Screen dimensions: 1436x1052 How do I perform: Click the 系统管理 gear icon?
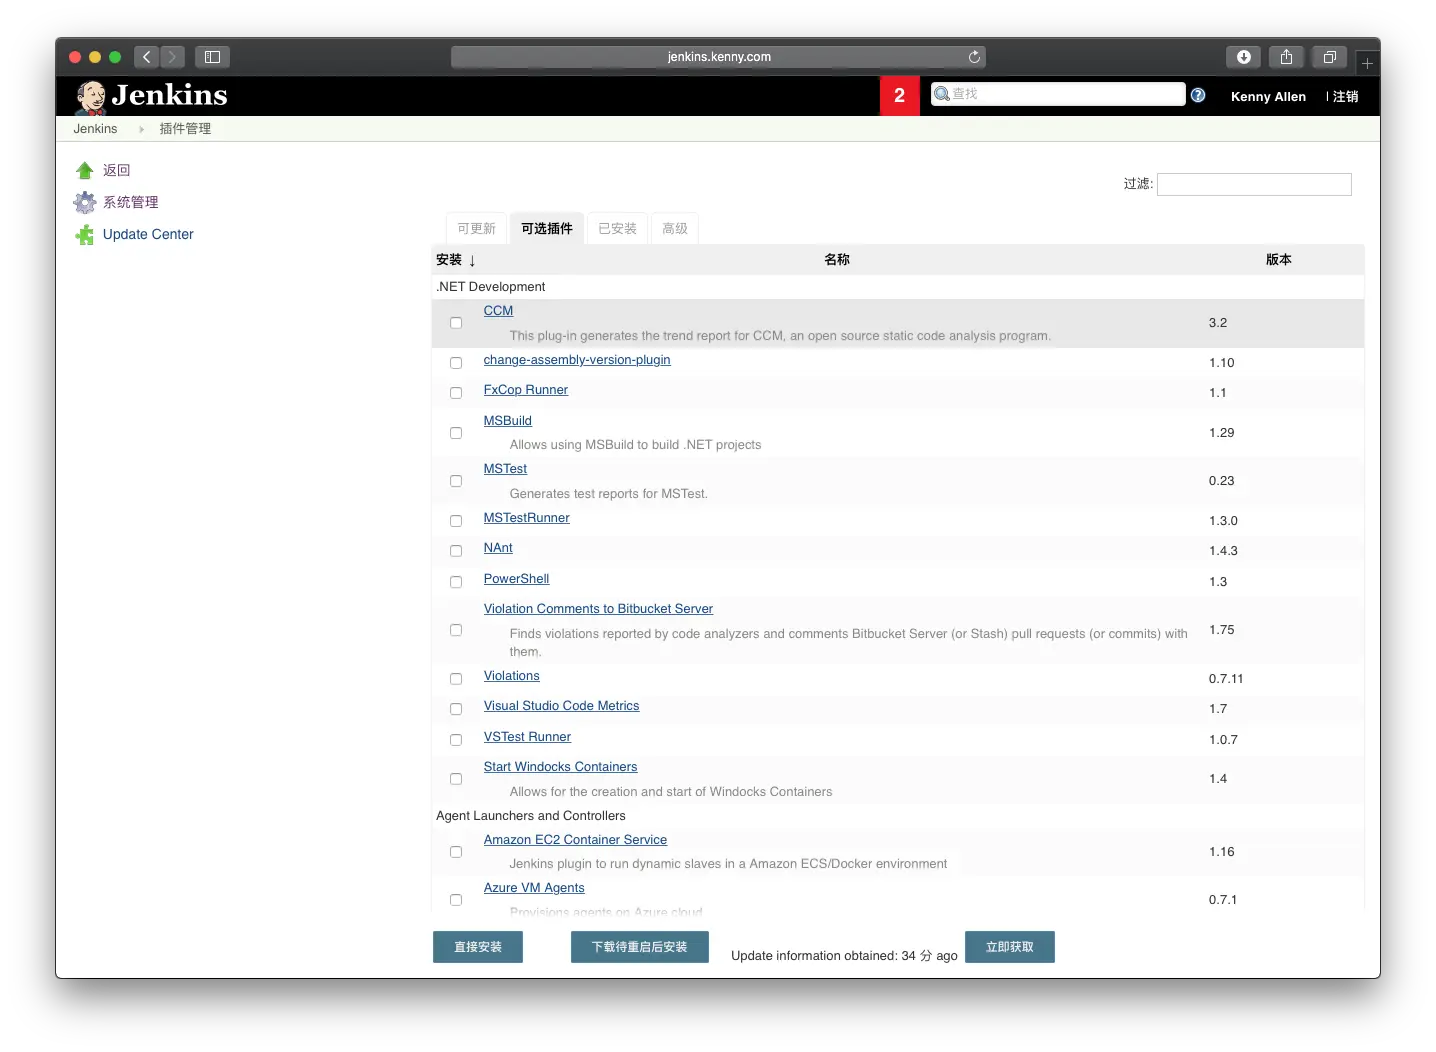[85, 203]
